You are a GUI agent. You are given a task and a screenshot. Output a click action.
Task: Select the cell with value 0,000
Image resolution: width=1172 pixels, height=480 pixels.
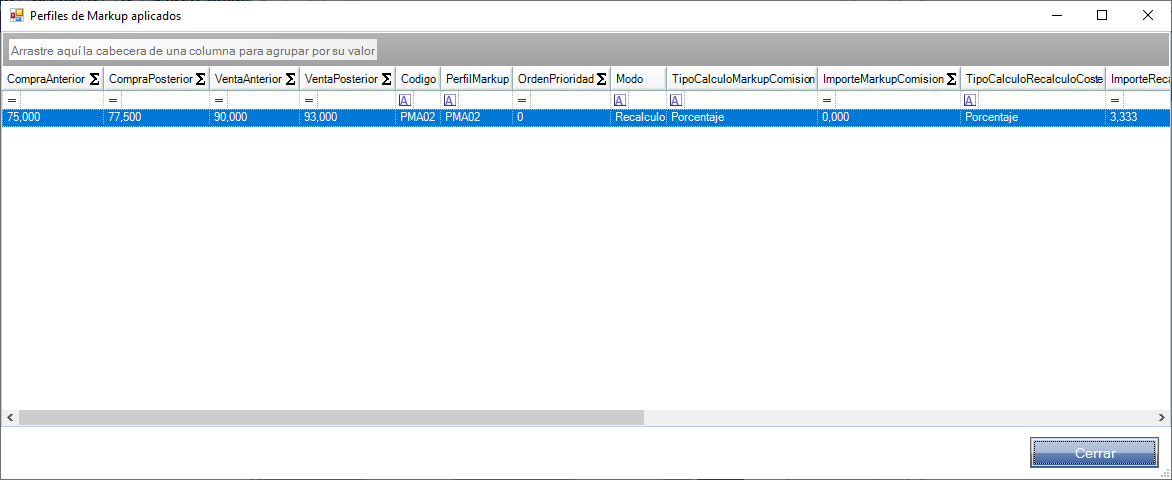[x=889, y=117]
